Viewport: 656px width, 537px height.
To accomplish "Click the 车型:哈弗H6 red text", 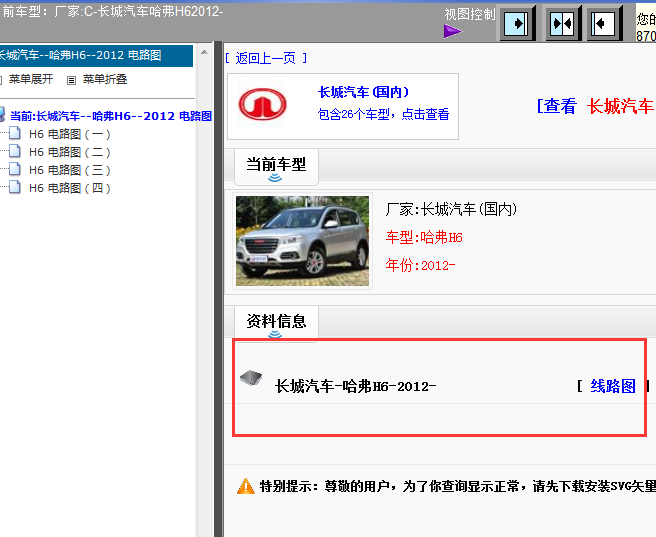I will click(424, 238).
